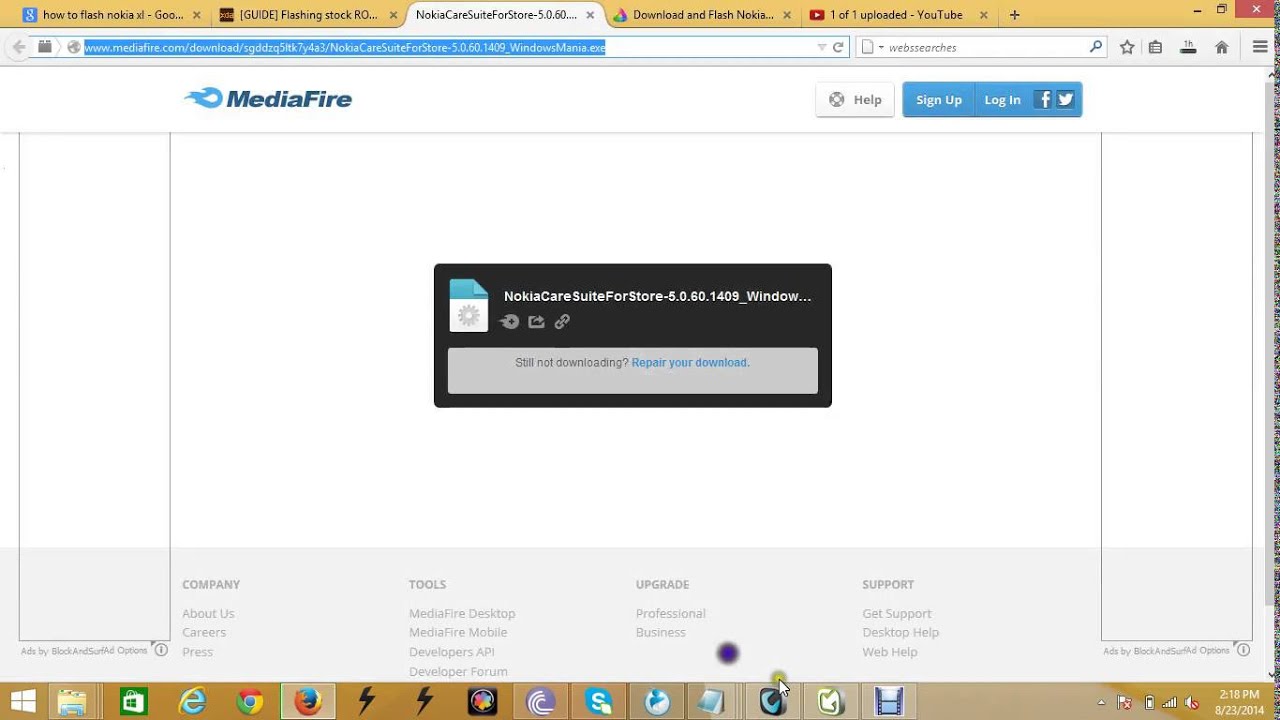The image size is (1280, 720).
Task: Click the left ad options info icon
Action: point(161,650)
